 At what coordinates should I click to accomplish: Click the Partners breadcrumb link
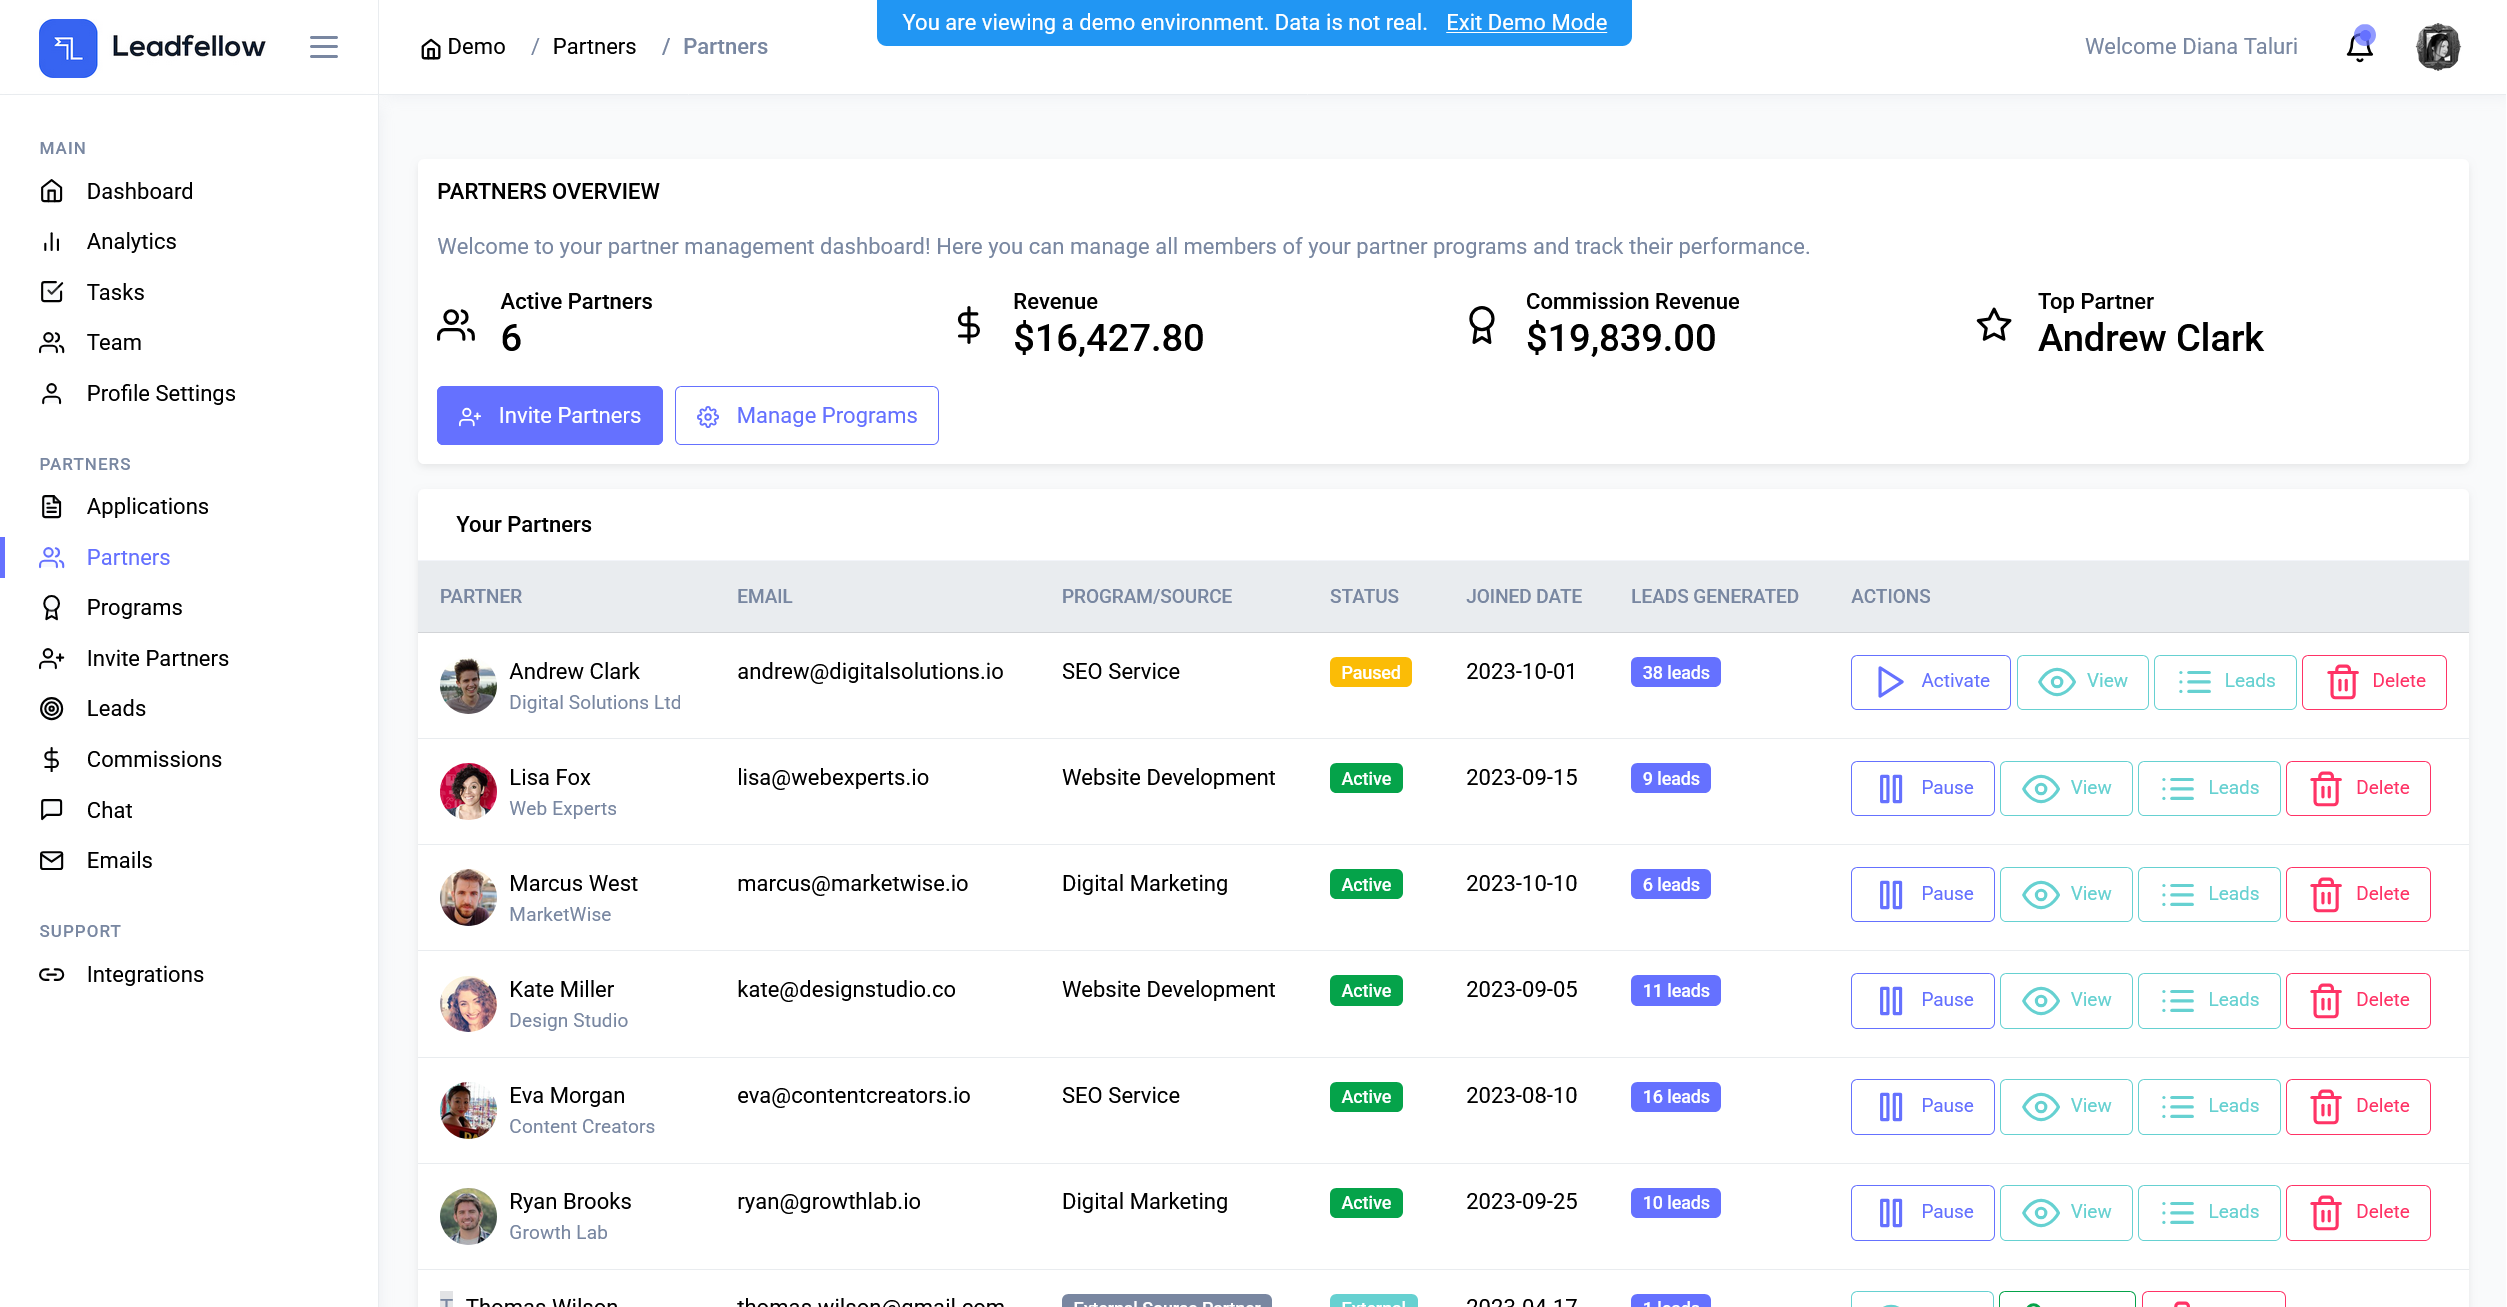pos(594,46)
